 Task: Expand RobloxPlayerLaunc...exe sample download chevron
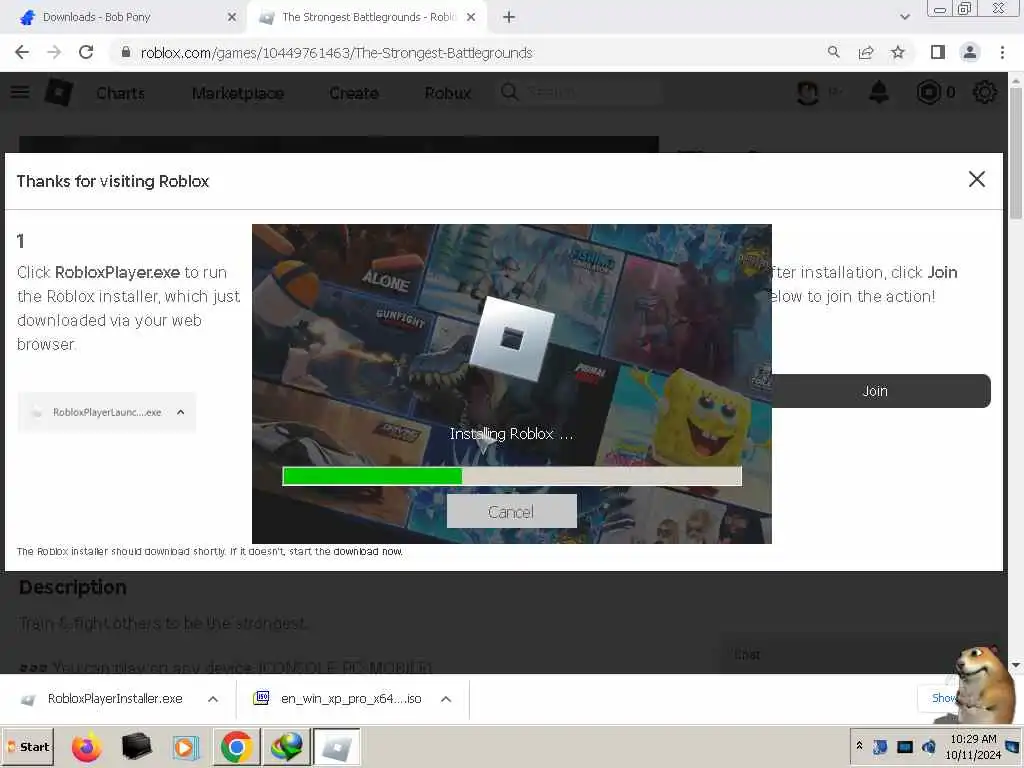coord(181,412)
